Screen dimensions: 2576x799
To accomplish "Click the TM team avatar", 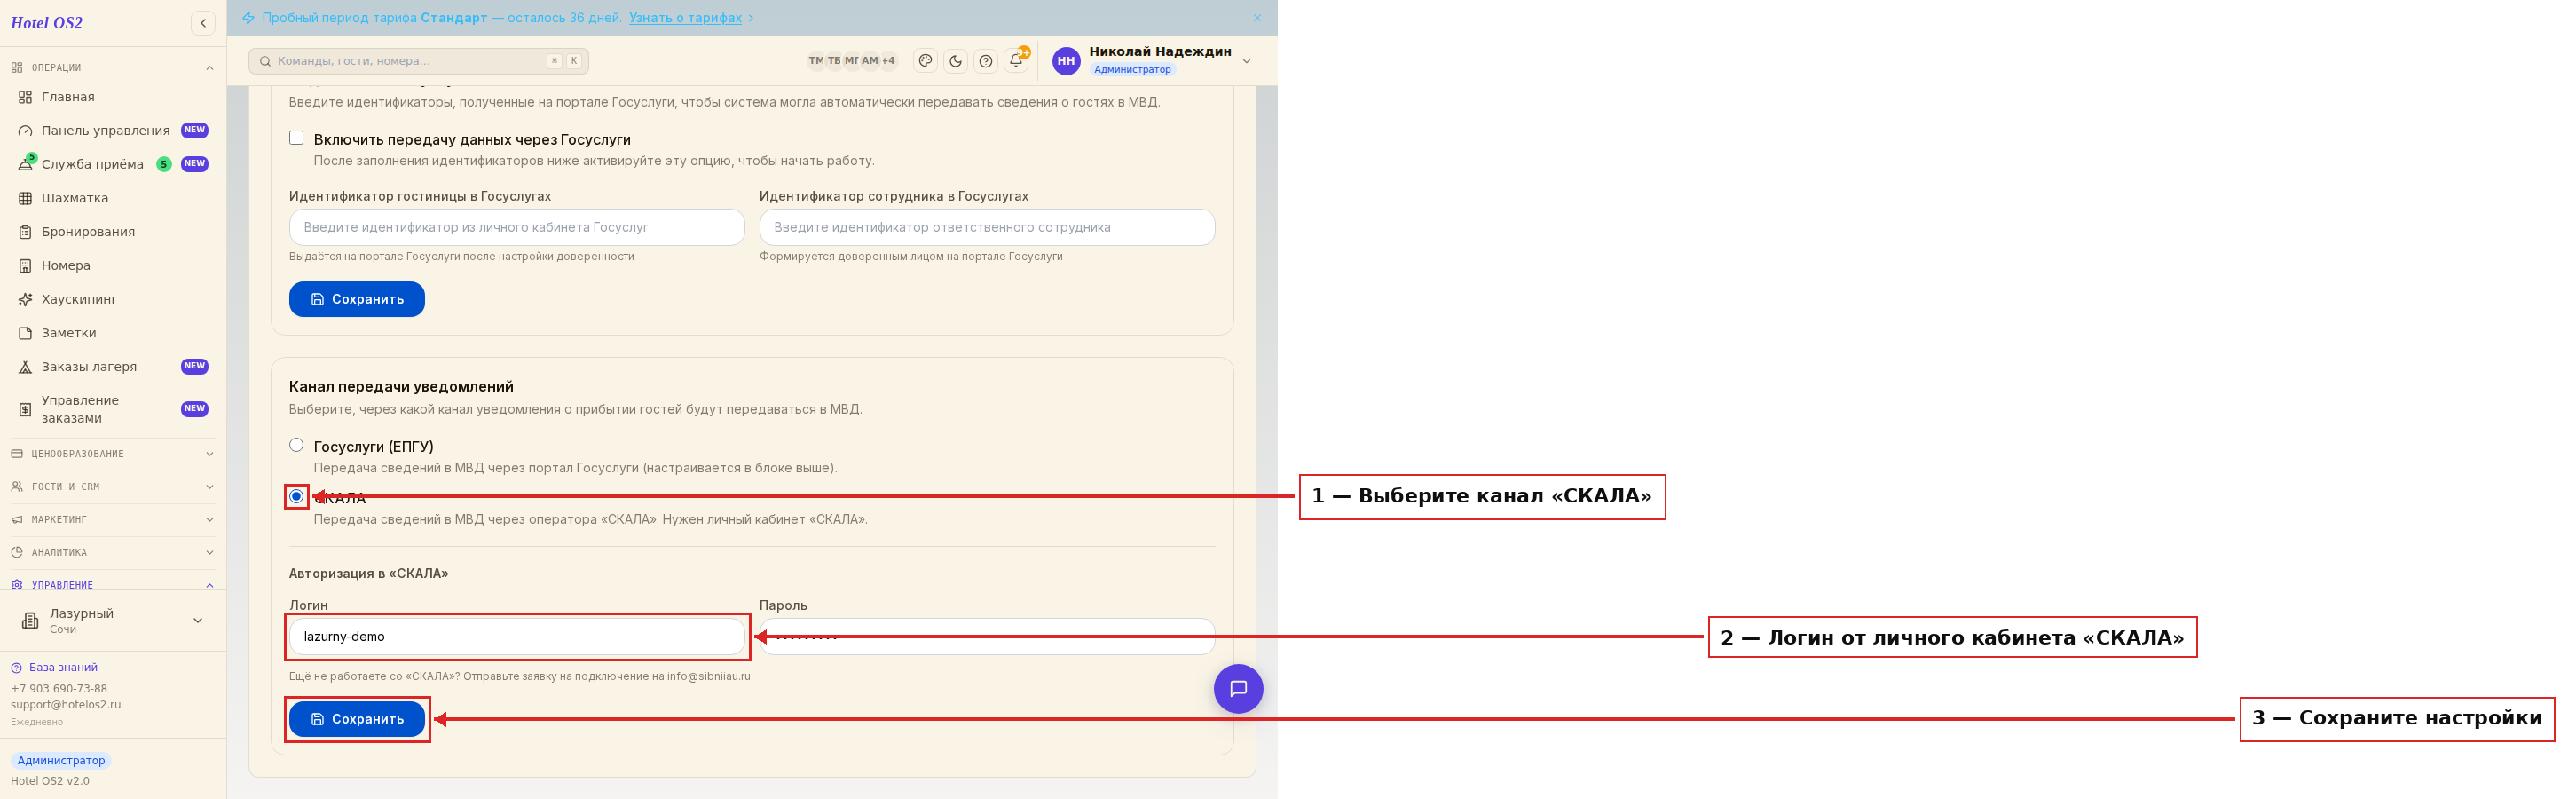I will [x=816, y=61].
